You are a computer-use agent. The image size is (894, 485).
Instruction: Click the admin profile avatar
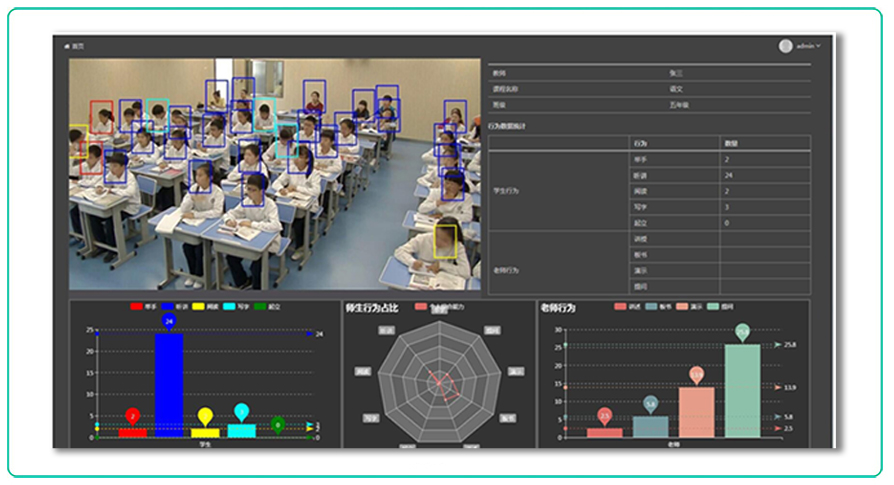786,46
